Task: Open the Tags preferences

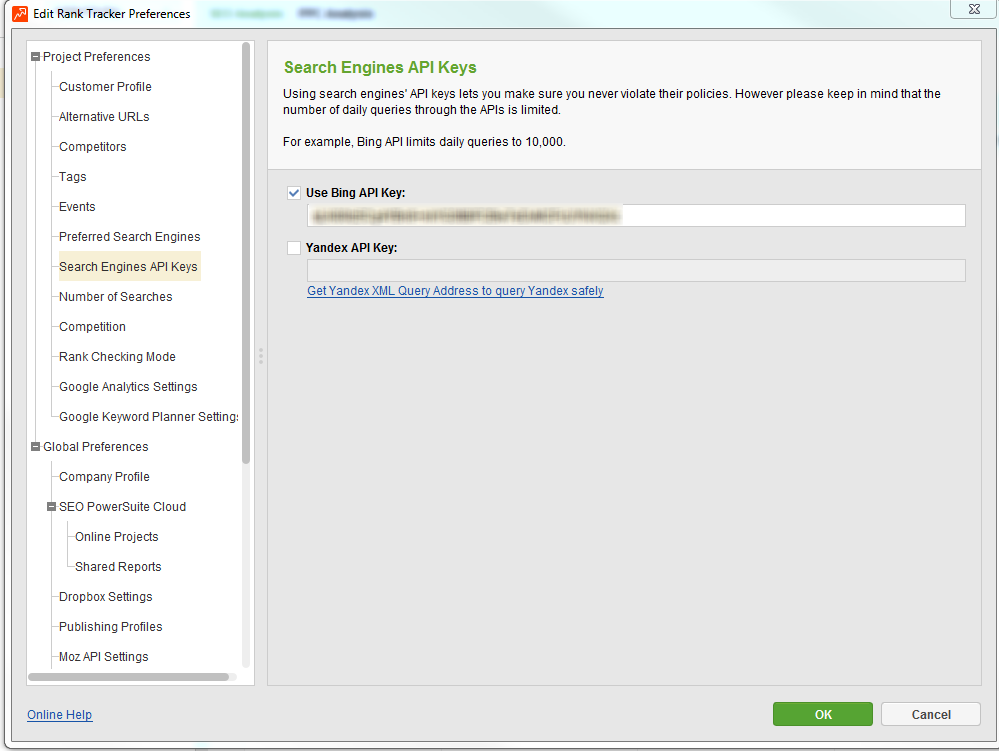Action: tap(73, 176)
